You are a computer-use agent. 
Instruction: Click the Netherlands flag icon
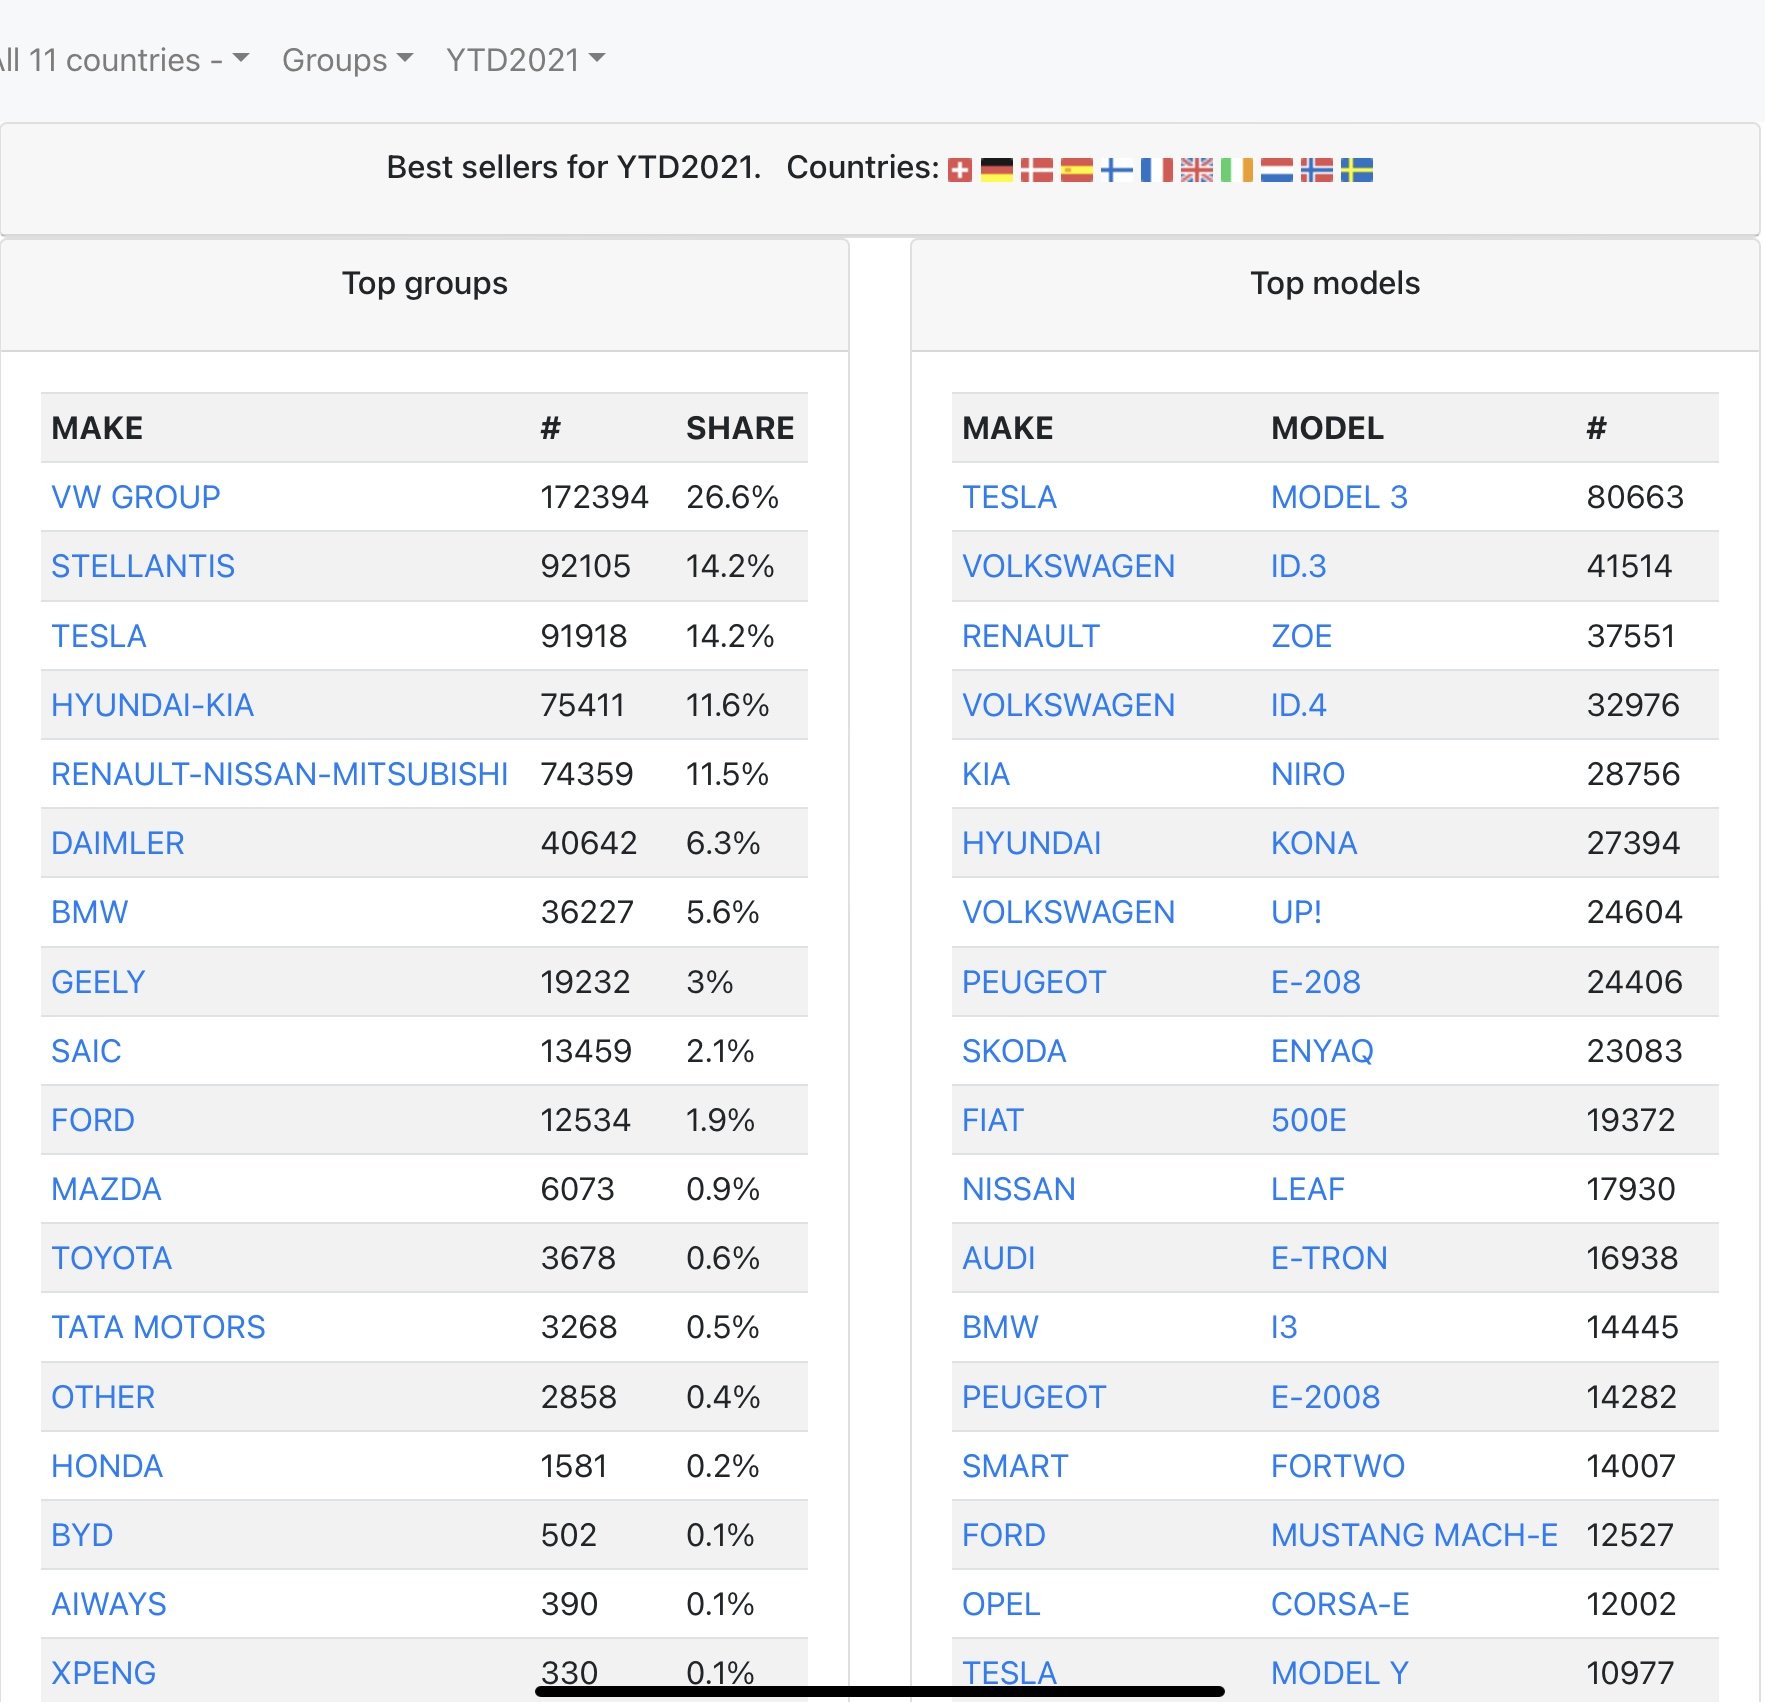click(1276, 170)
